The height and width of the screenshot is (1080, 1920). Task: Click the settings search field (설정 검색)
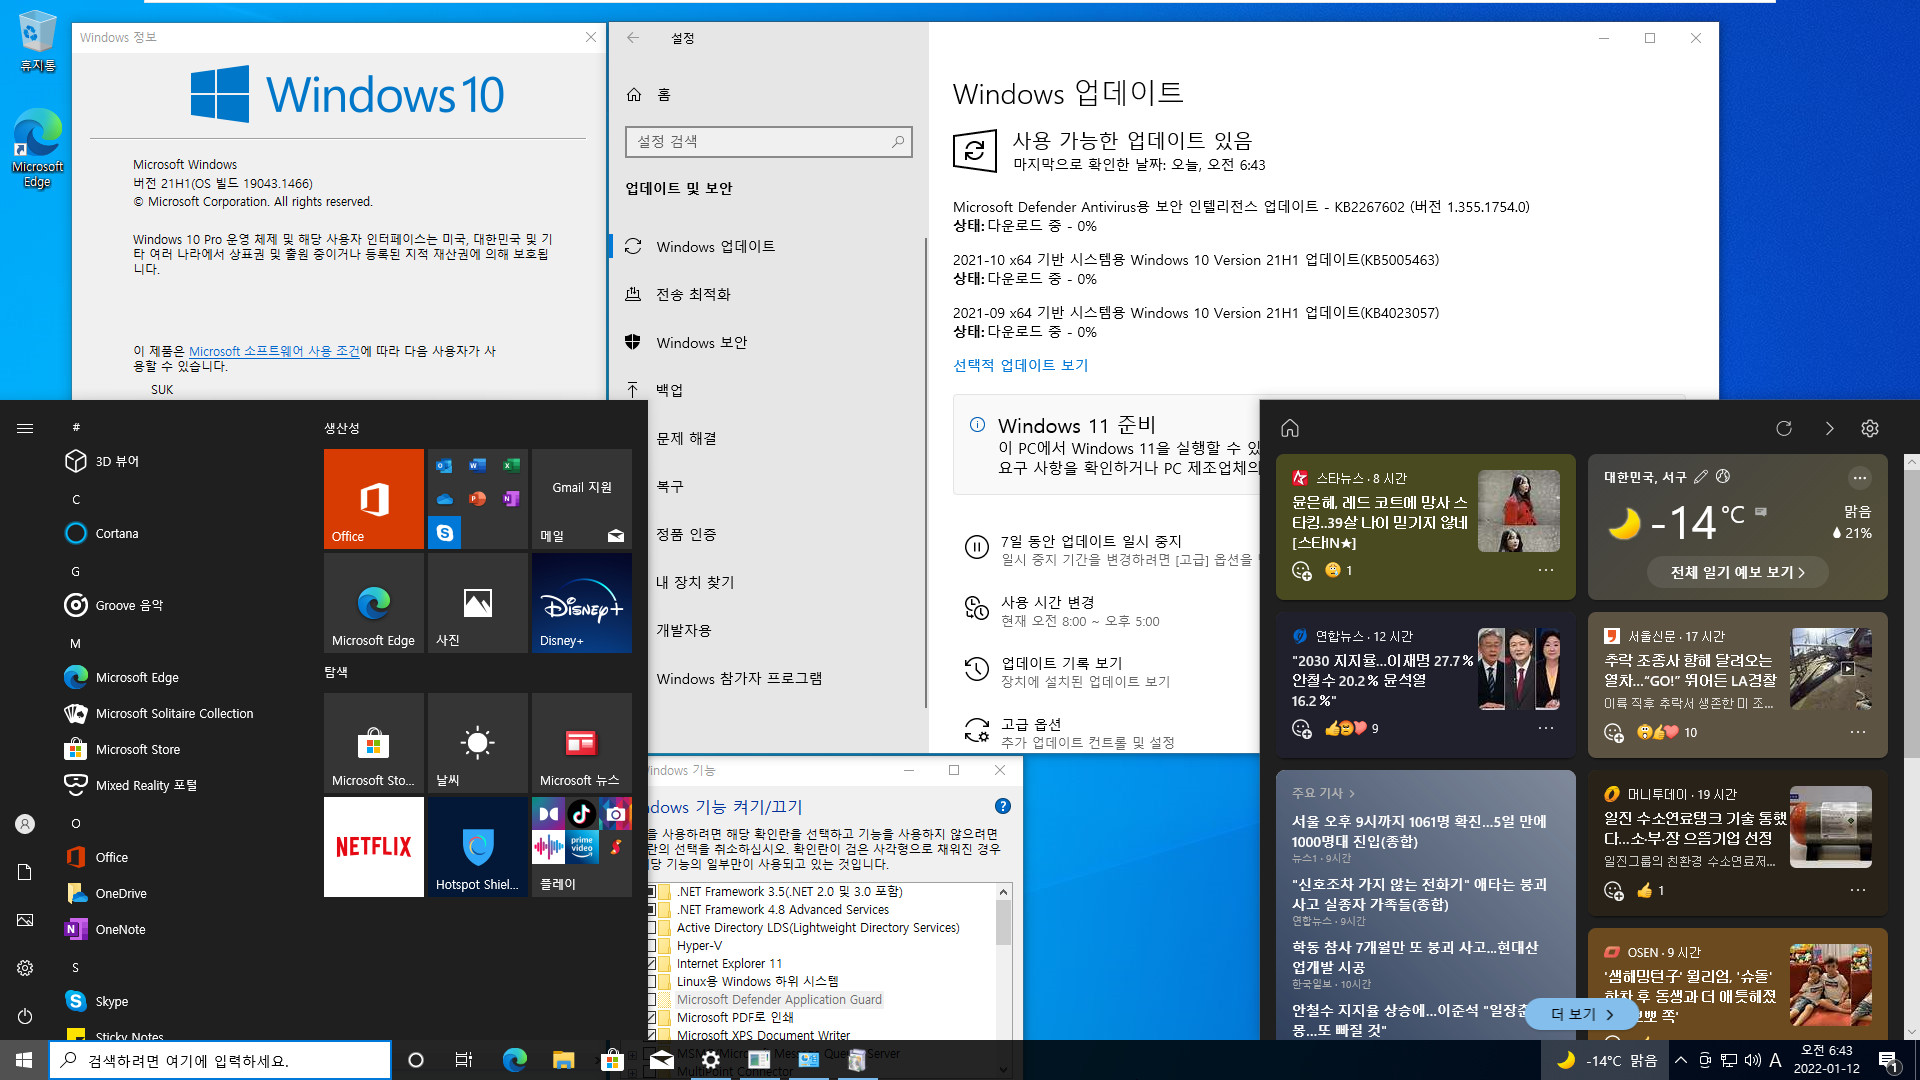[x=768, y=141]
